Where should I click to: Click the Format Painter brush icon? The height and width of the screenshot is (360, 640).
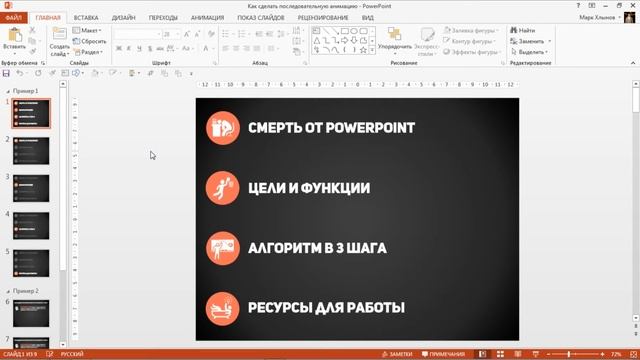tap(33, 51)
